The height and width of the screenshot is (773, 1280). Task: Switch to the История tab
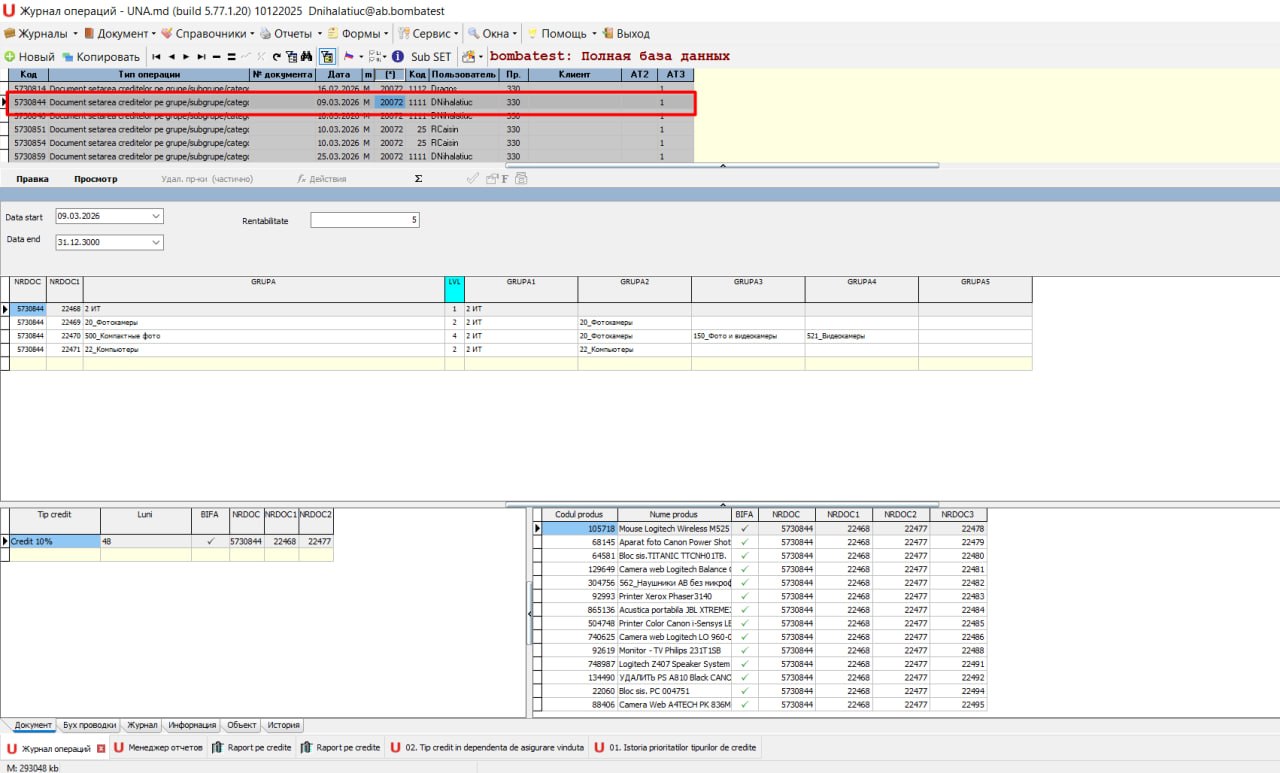[283, 725]
